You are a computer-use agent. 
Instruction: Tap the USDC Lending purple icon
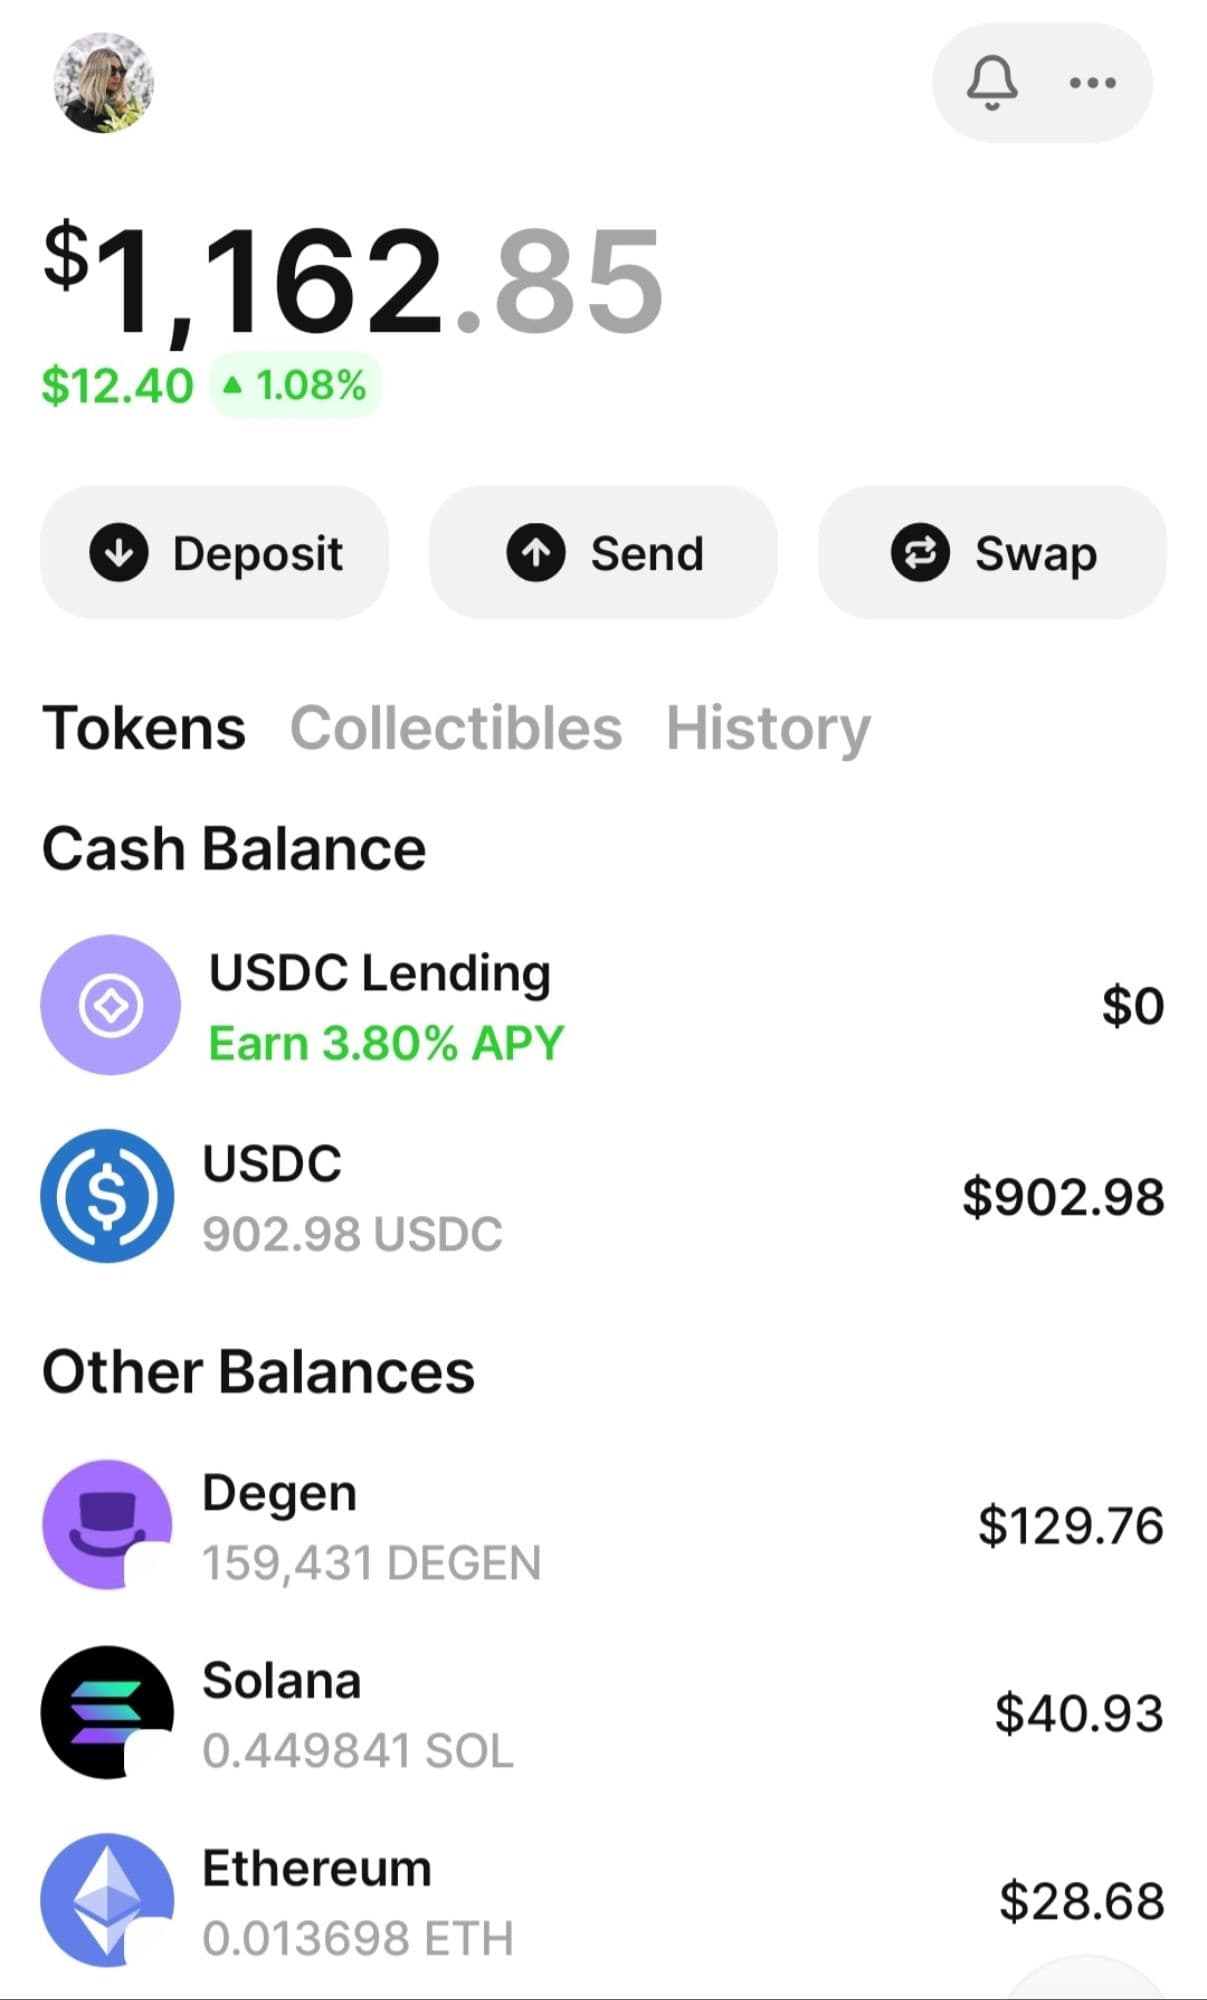(x=110, y=1005)
